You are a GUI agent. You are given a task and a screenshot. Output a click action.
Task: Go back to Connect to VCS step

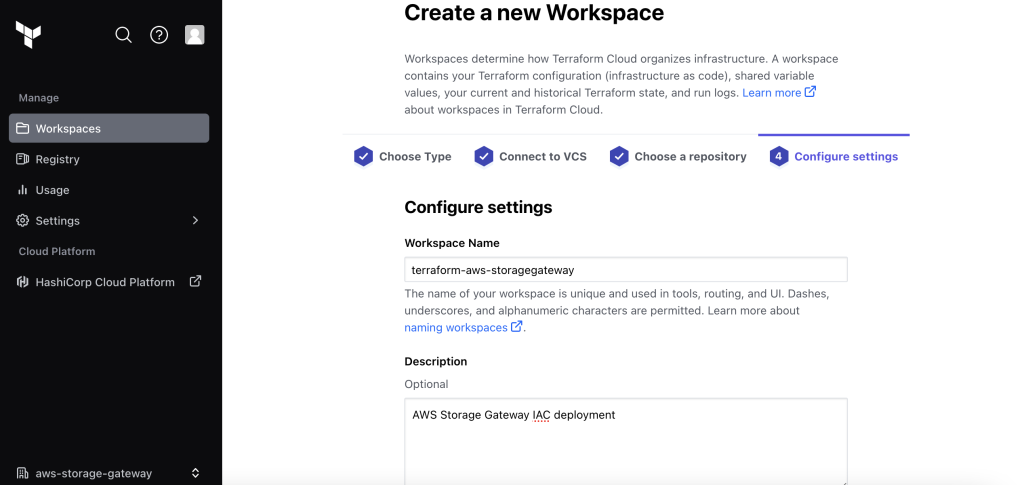point(530,157)
